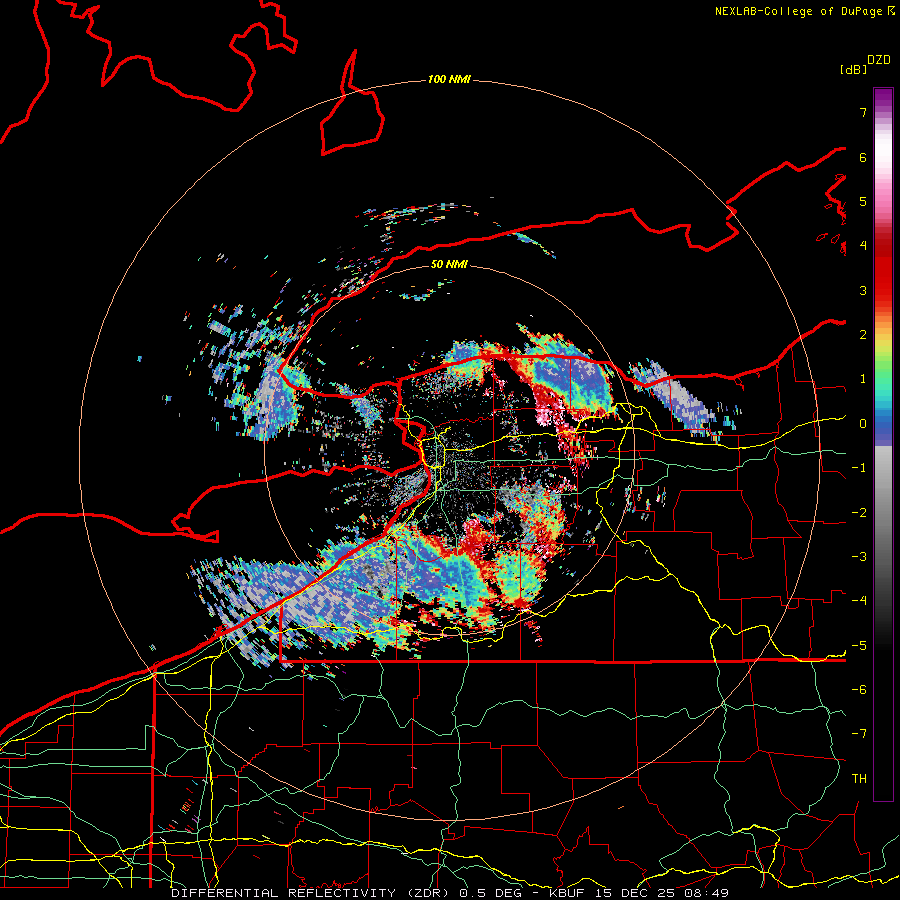This screenshot has width=900, height=900.
Task: Click the (ZDR) text in the caption
Action: (428, 893)
